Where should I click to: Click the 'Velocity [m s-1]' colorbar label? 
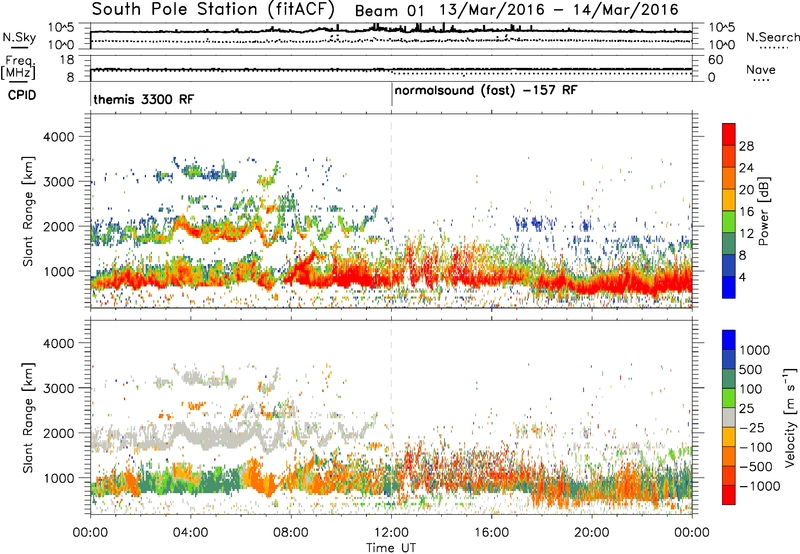click(790, 417)
